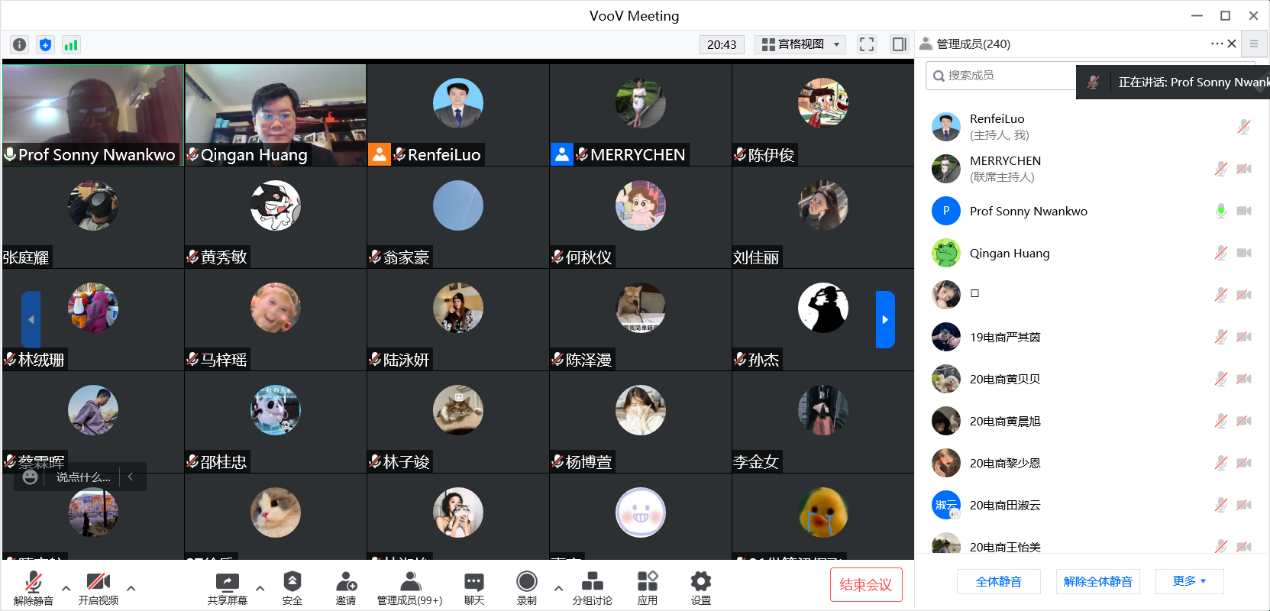
Task: Turn on video (开启视频)
Action: [98, 588]
